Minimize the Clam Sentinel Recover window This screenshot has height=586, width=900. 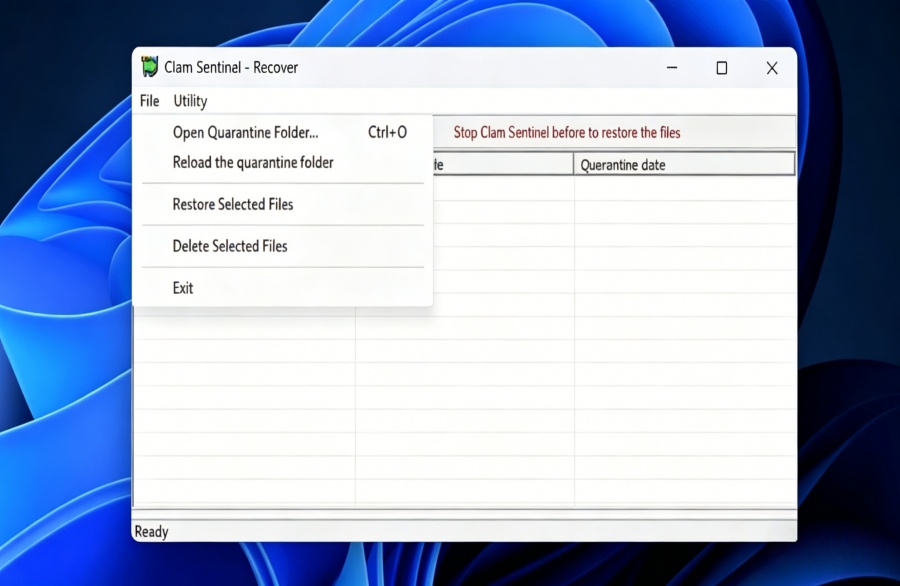672,68
